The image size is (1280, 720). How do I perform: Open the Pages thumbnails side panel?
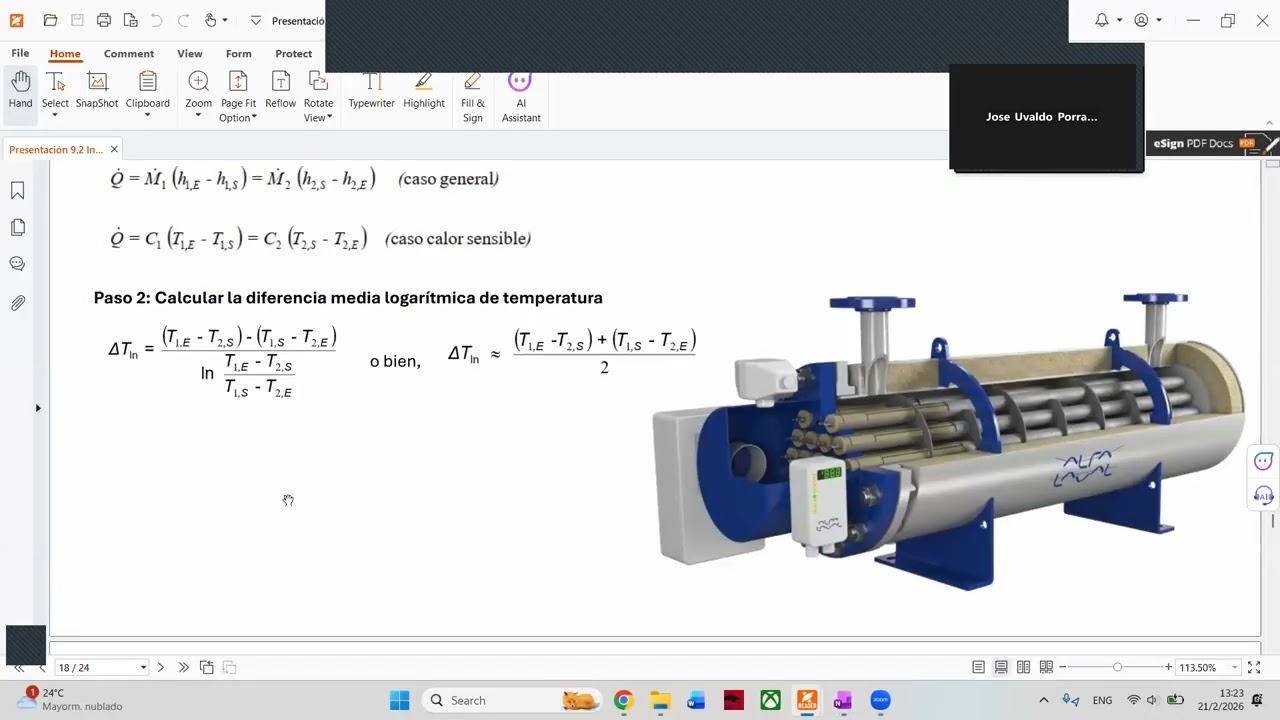tap(17, 227)
